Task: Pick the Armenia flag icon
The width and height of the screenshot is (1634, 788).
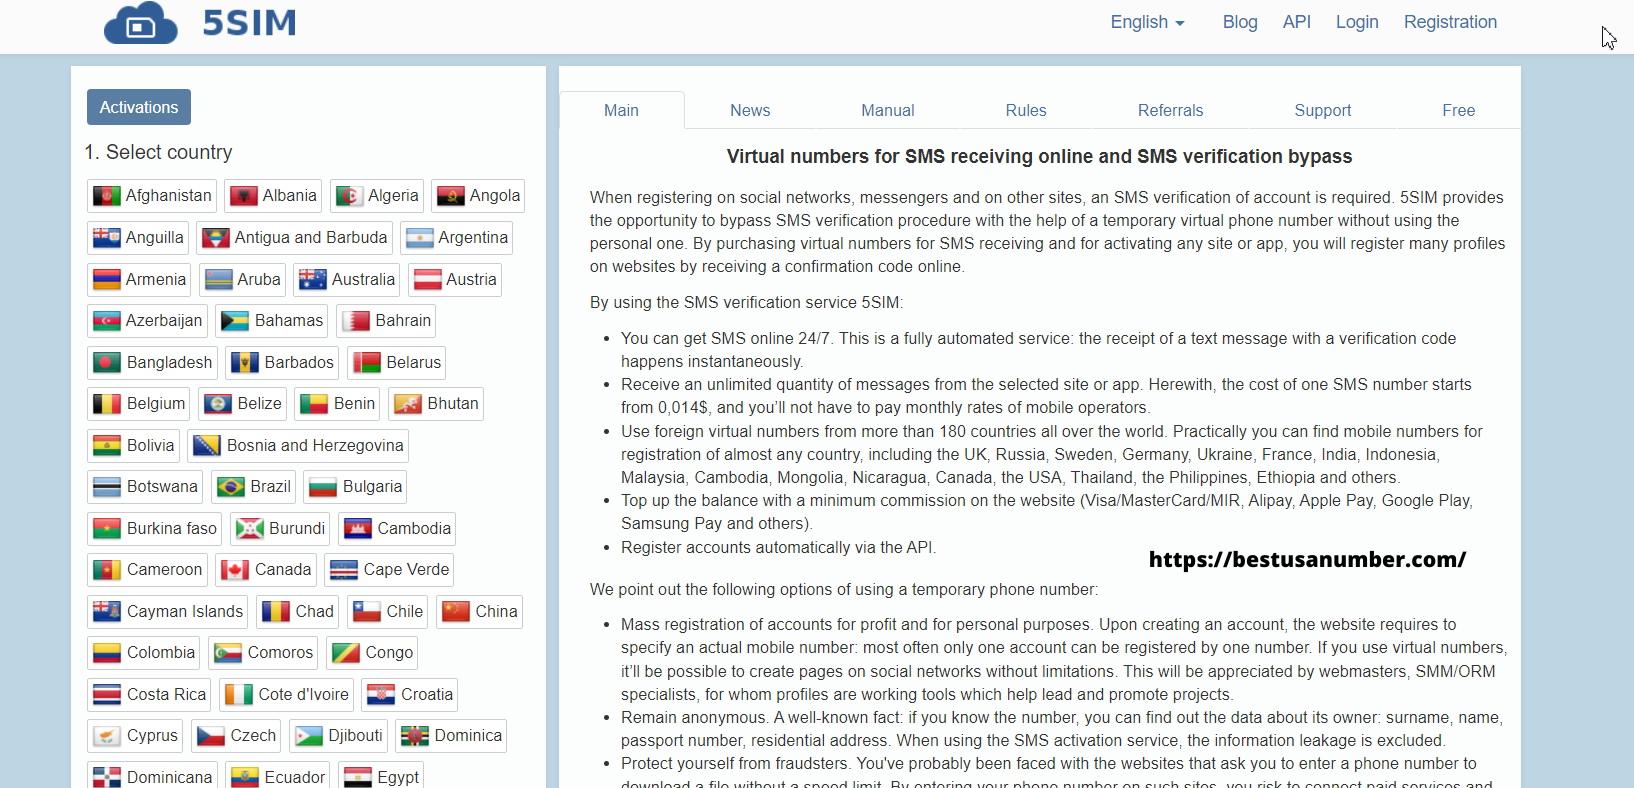Action: click(106, 280)
